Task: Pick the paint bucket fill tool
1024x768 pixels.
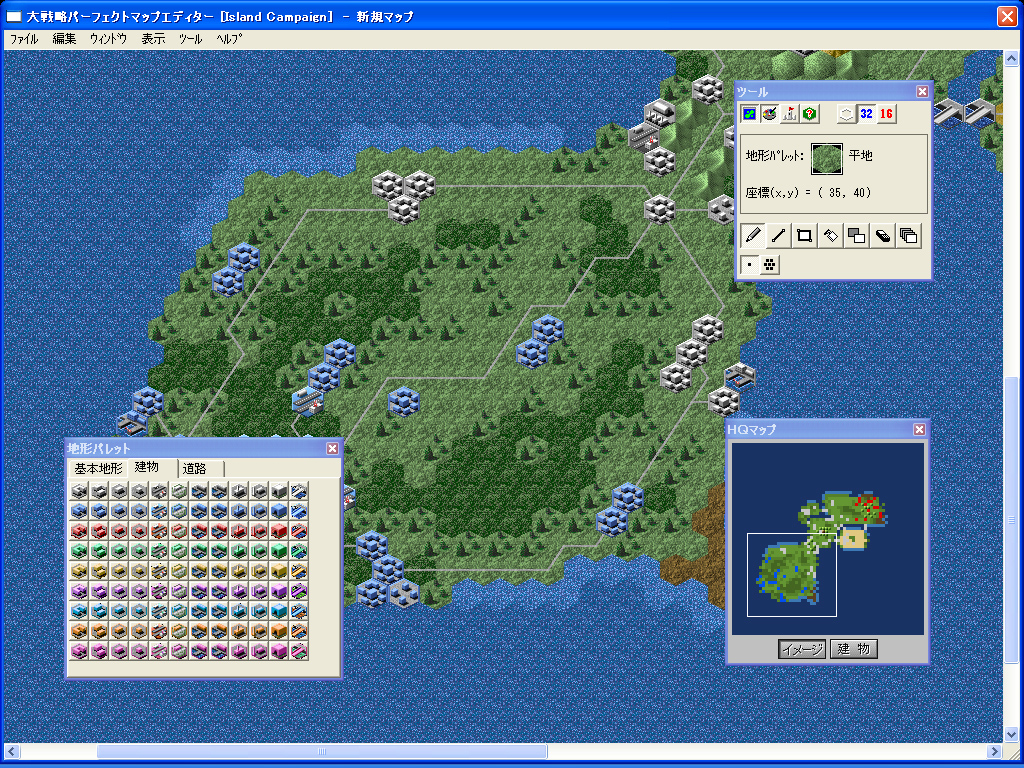Action: click(x=830, y=236)
